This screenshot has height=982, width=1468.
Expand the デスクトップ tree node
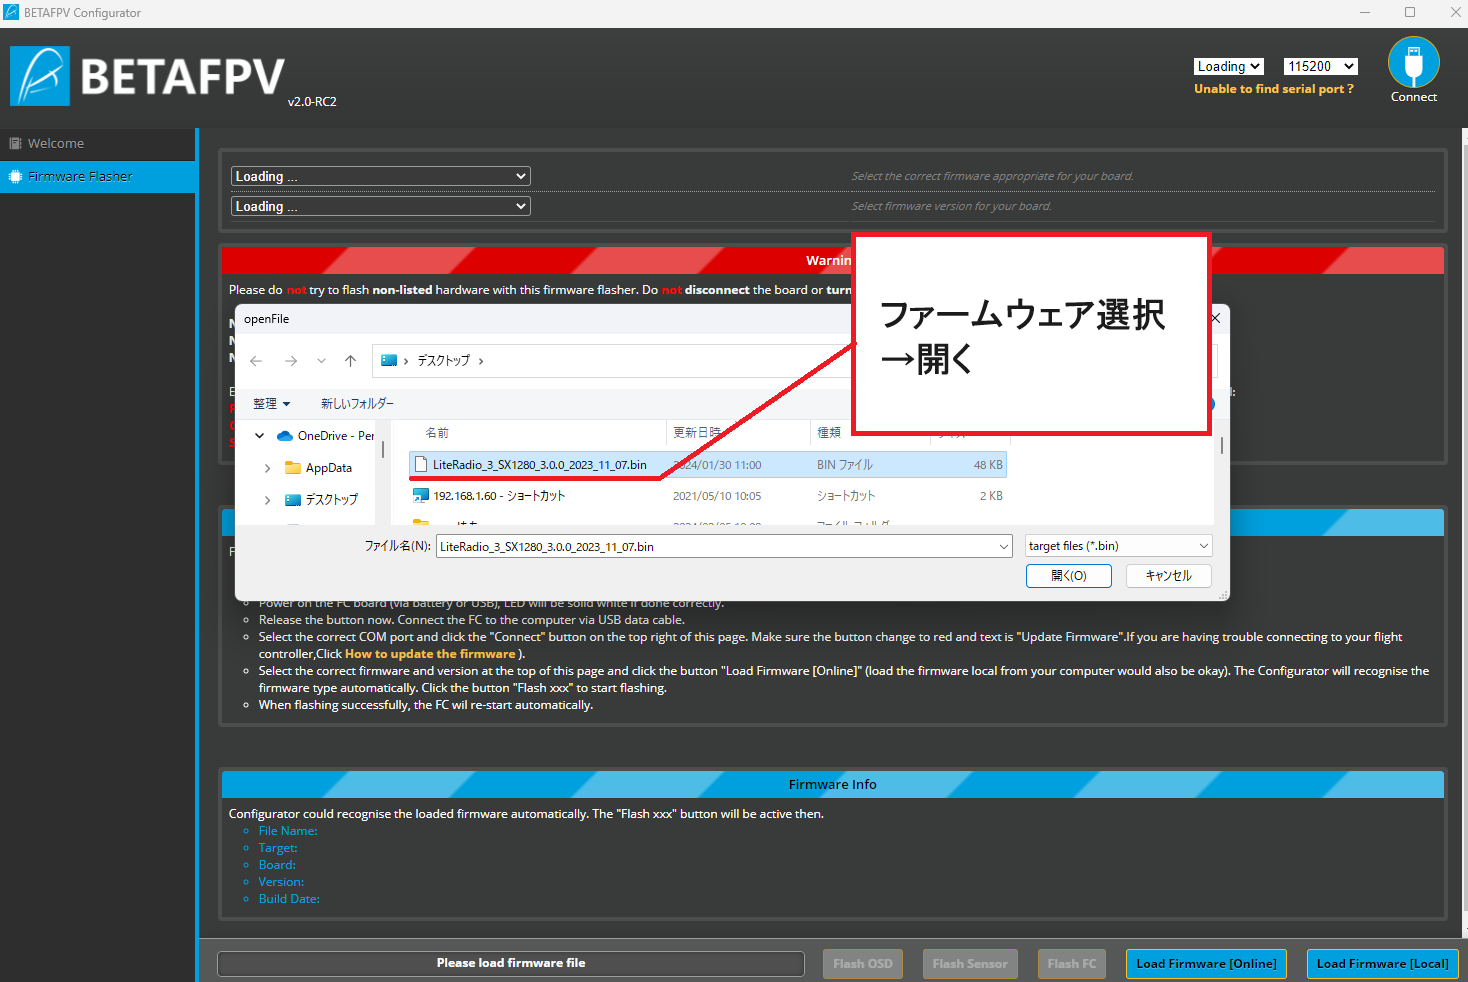click(267, 500)
